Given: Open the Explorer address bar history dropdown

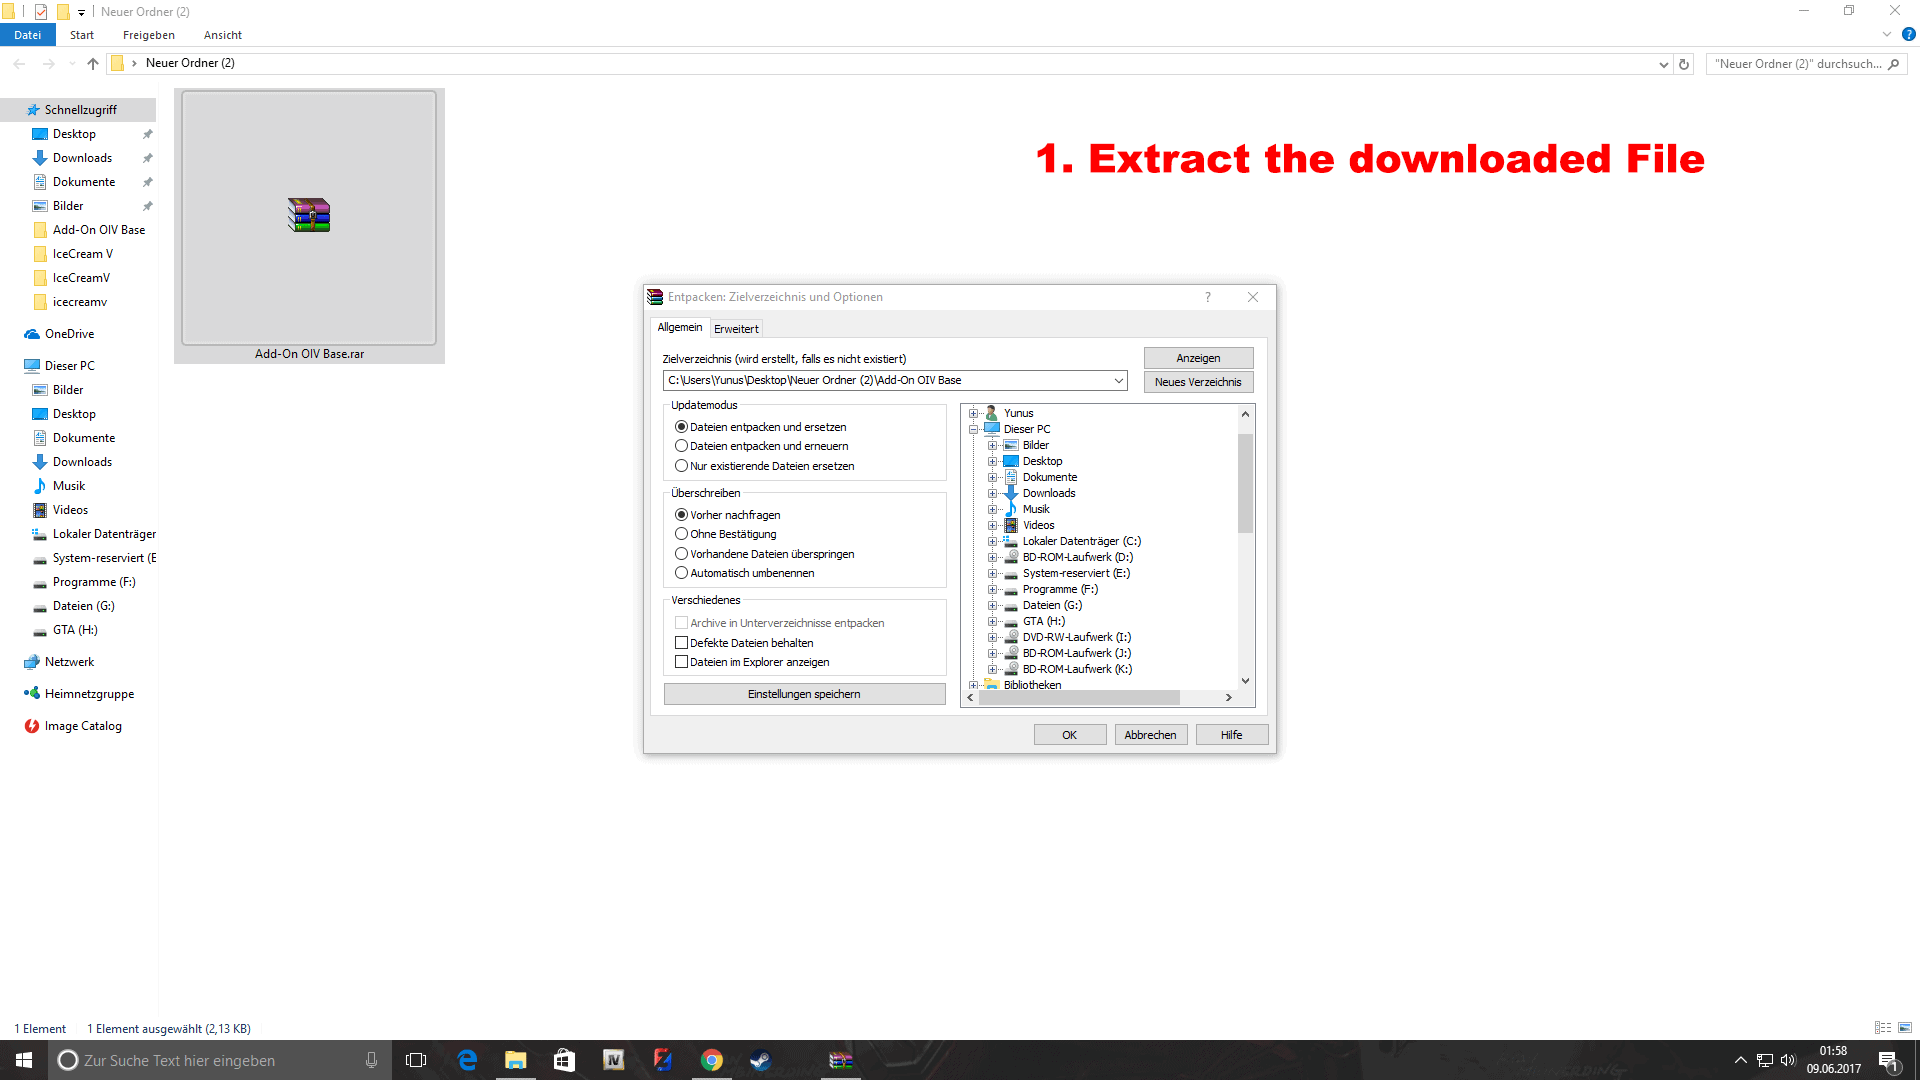Looking at the screenshot, I should tap(1663, 64).
